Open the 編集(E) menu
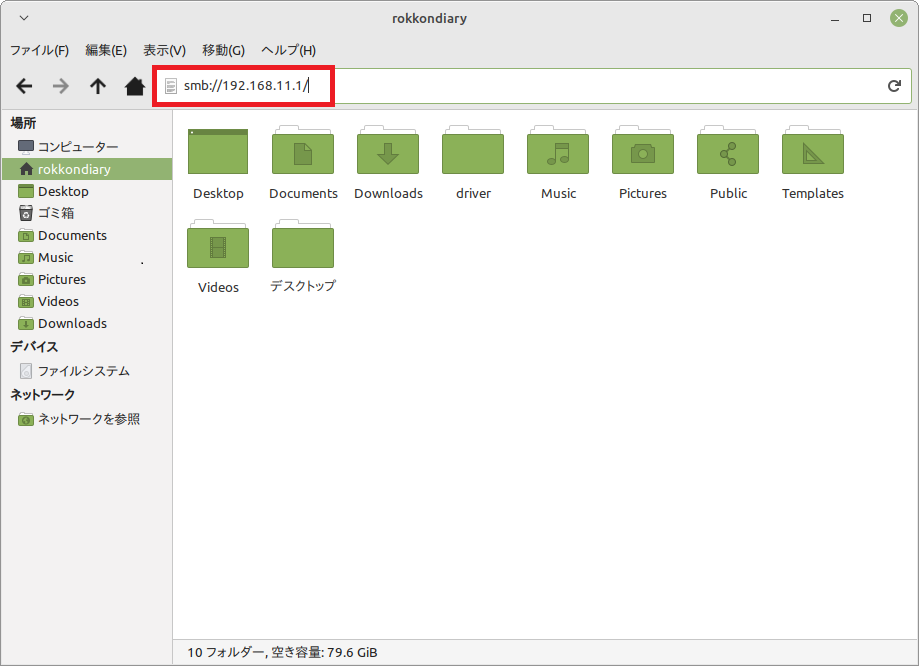This screenshot has height=666, width=919. (106, 50)
